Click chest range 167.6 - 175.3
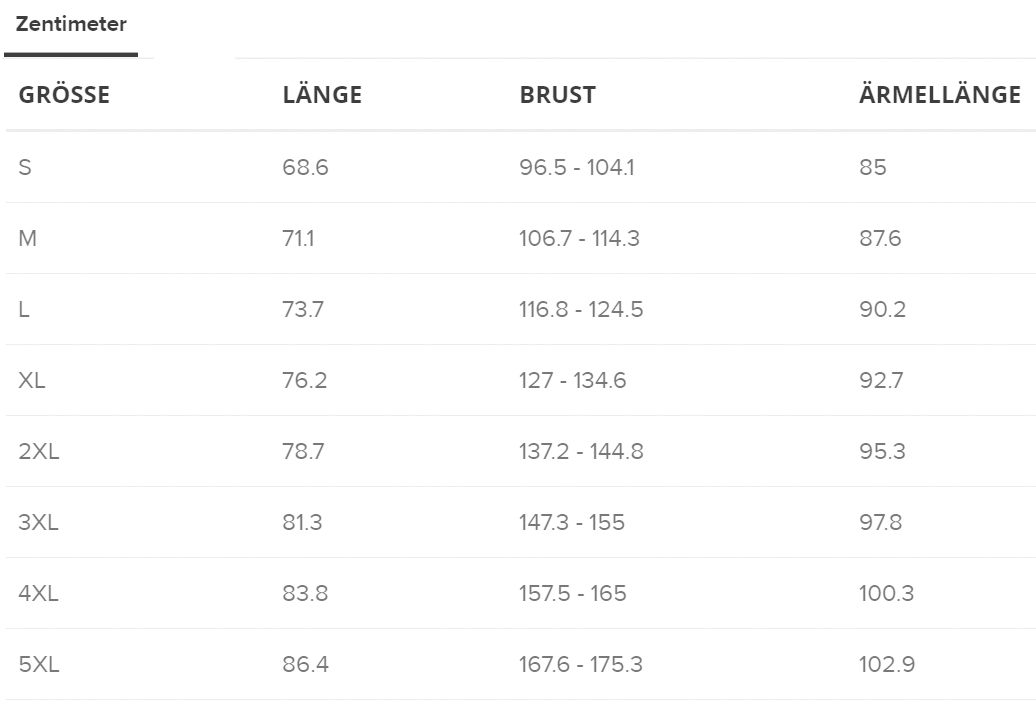 581,664
